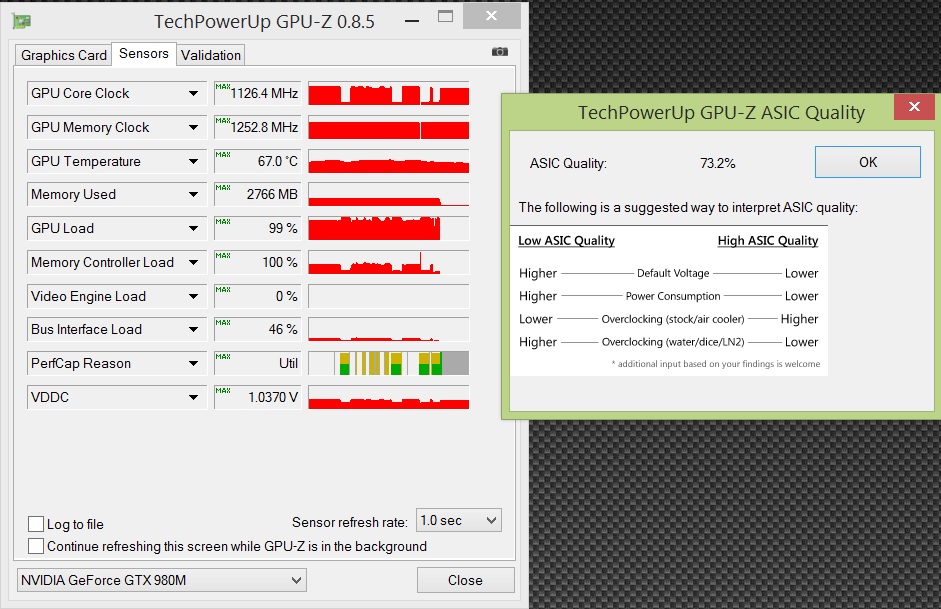Close the GPU-Z main window

[x=492, y=16]
